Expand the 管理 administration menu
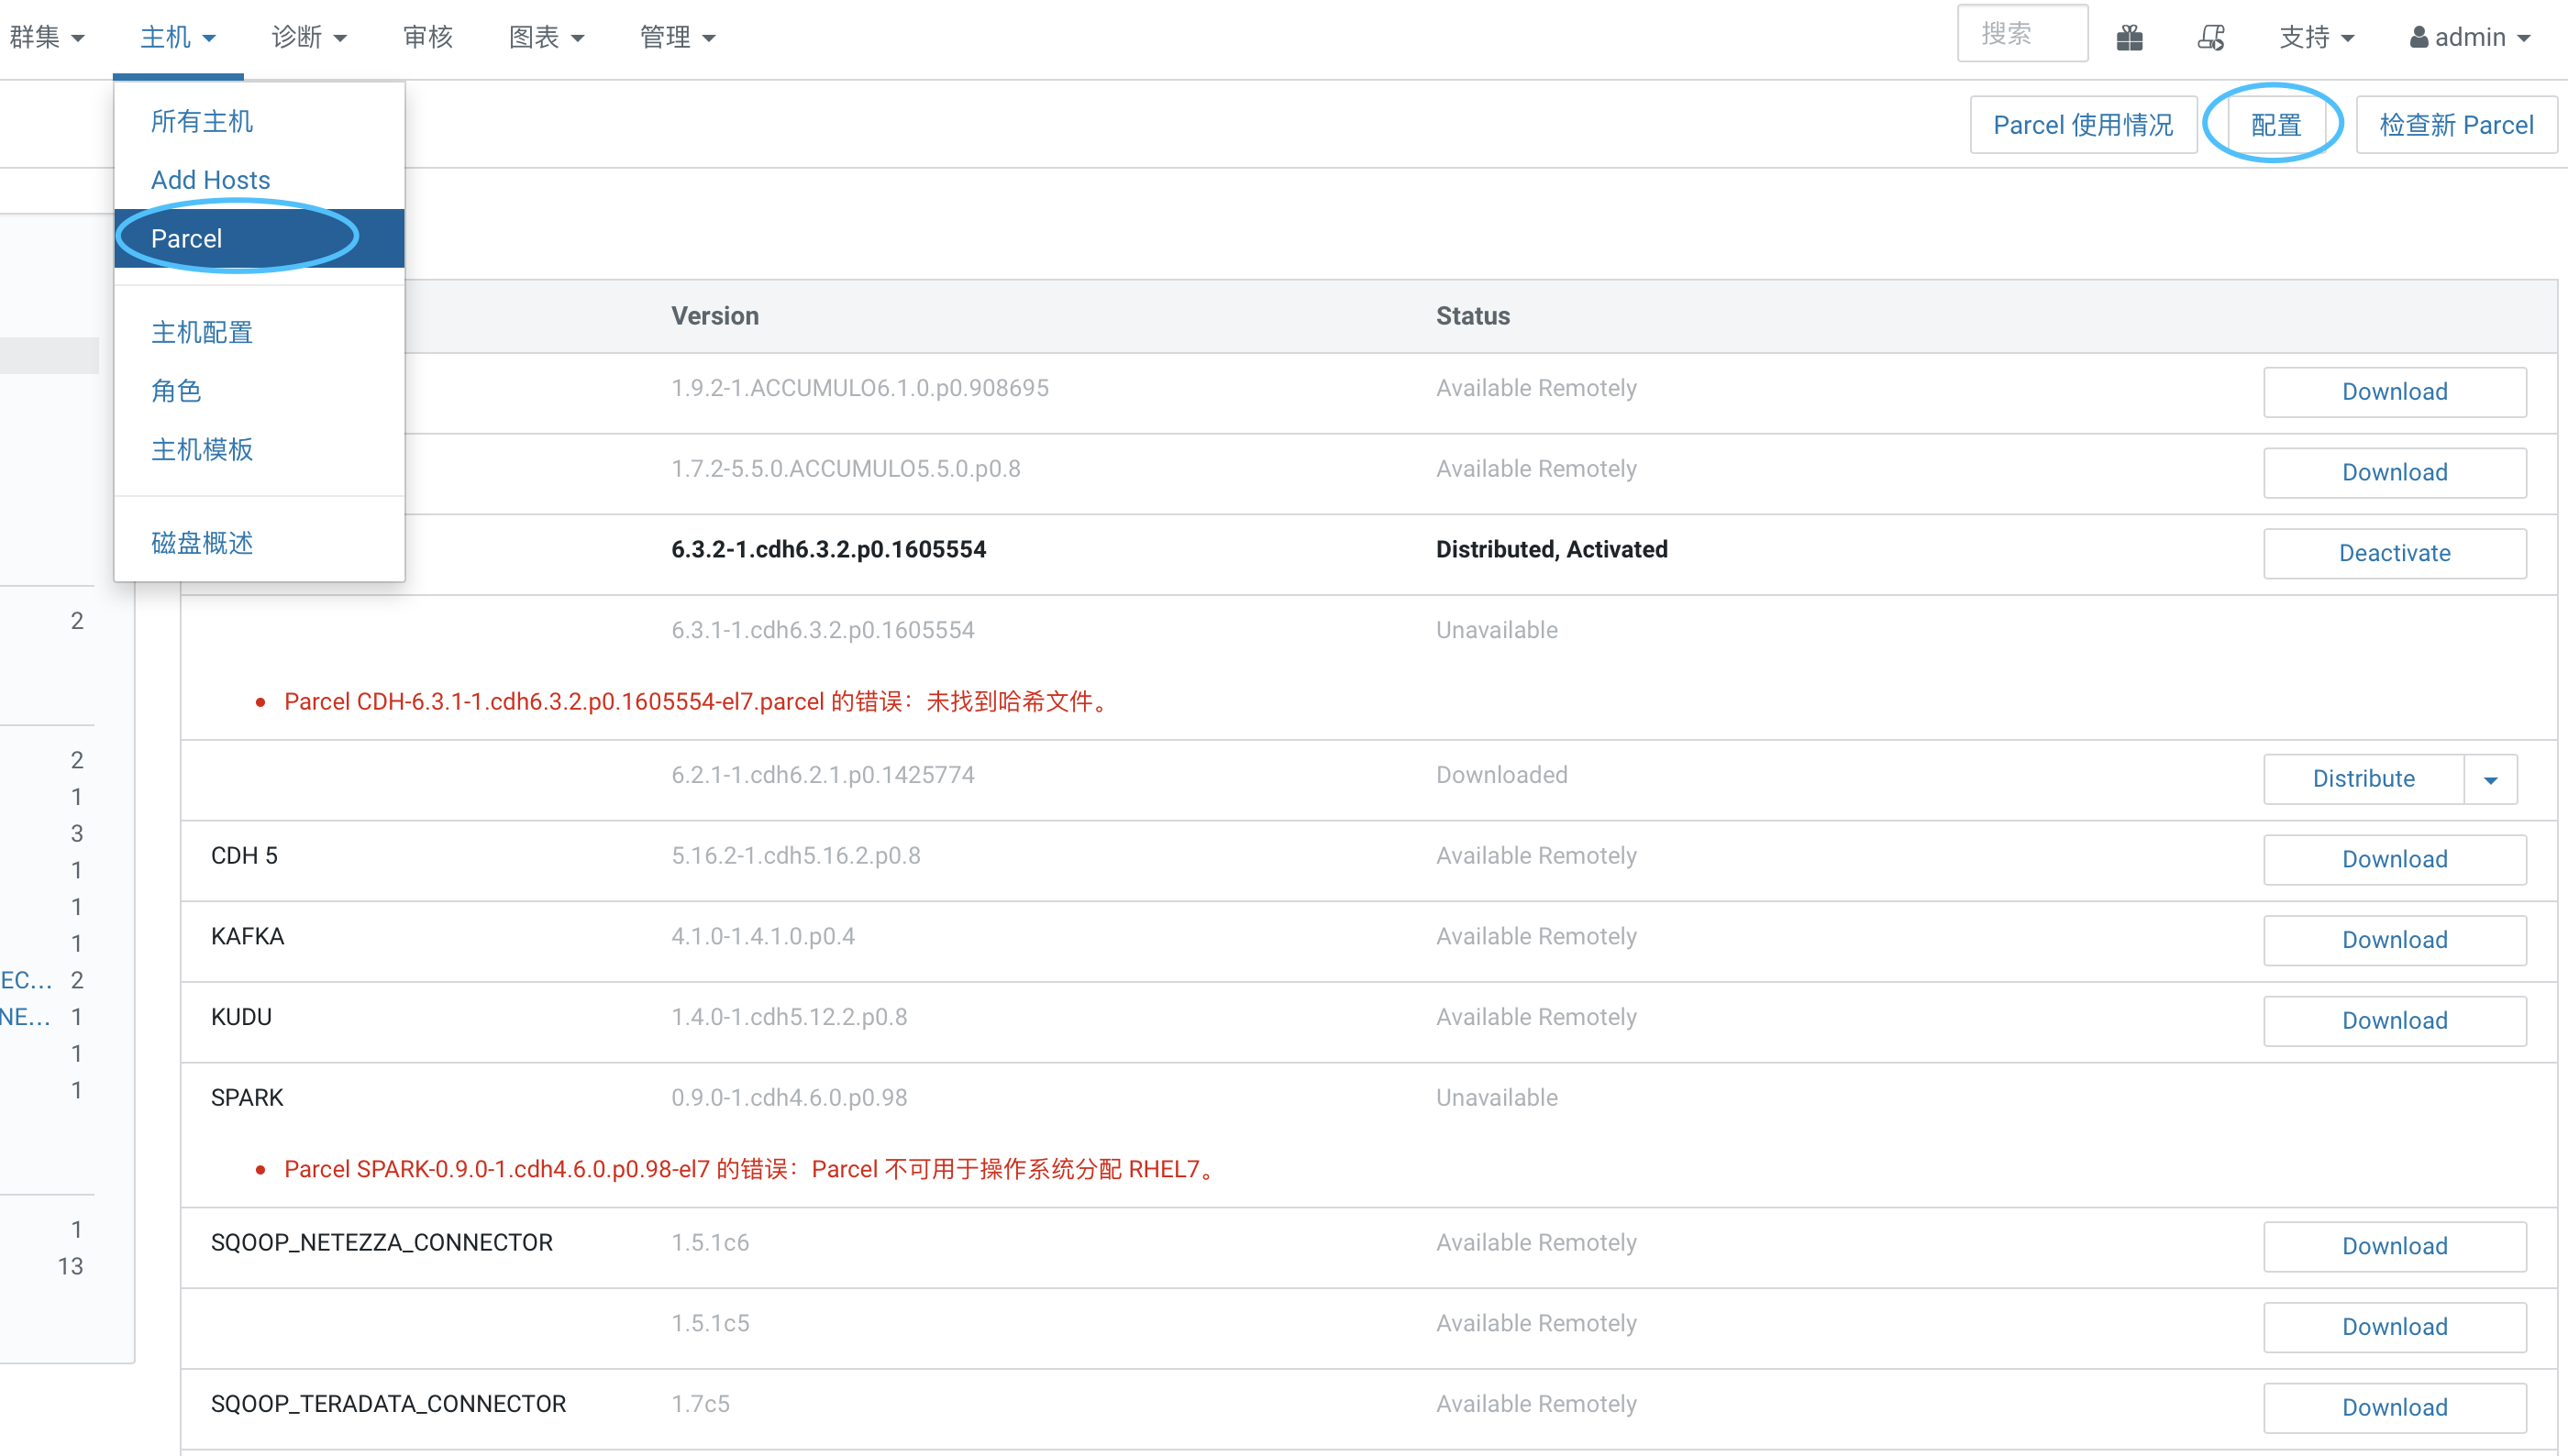 (677, 38)
